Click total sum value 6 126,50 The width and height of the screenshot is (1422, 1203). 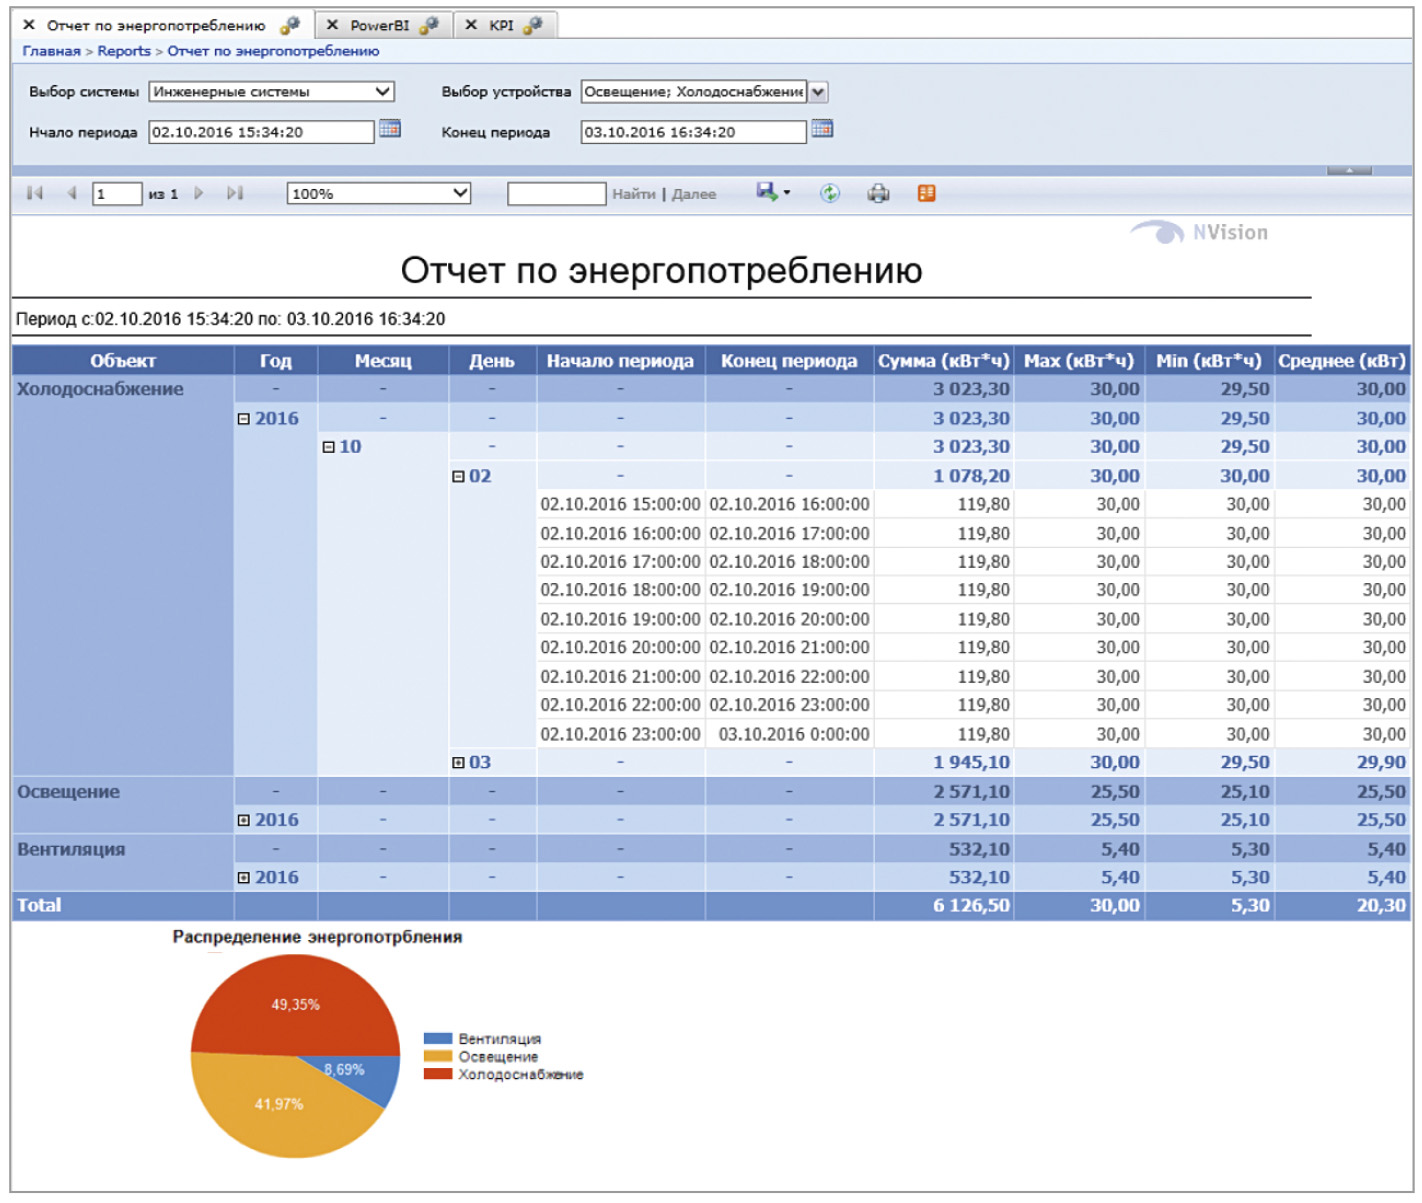[971, 906]
